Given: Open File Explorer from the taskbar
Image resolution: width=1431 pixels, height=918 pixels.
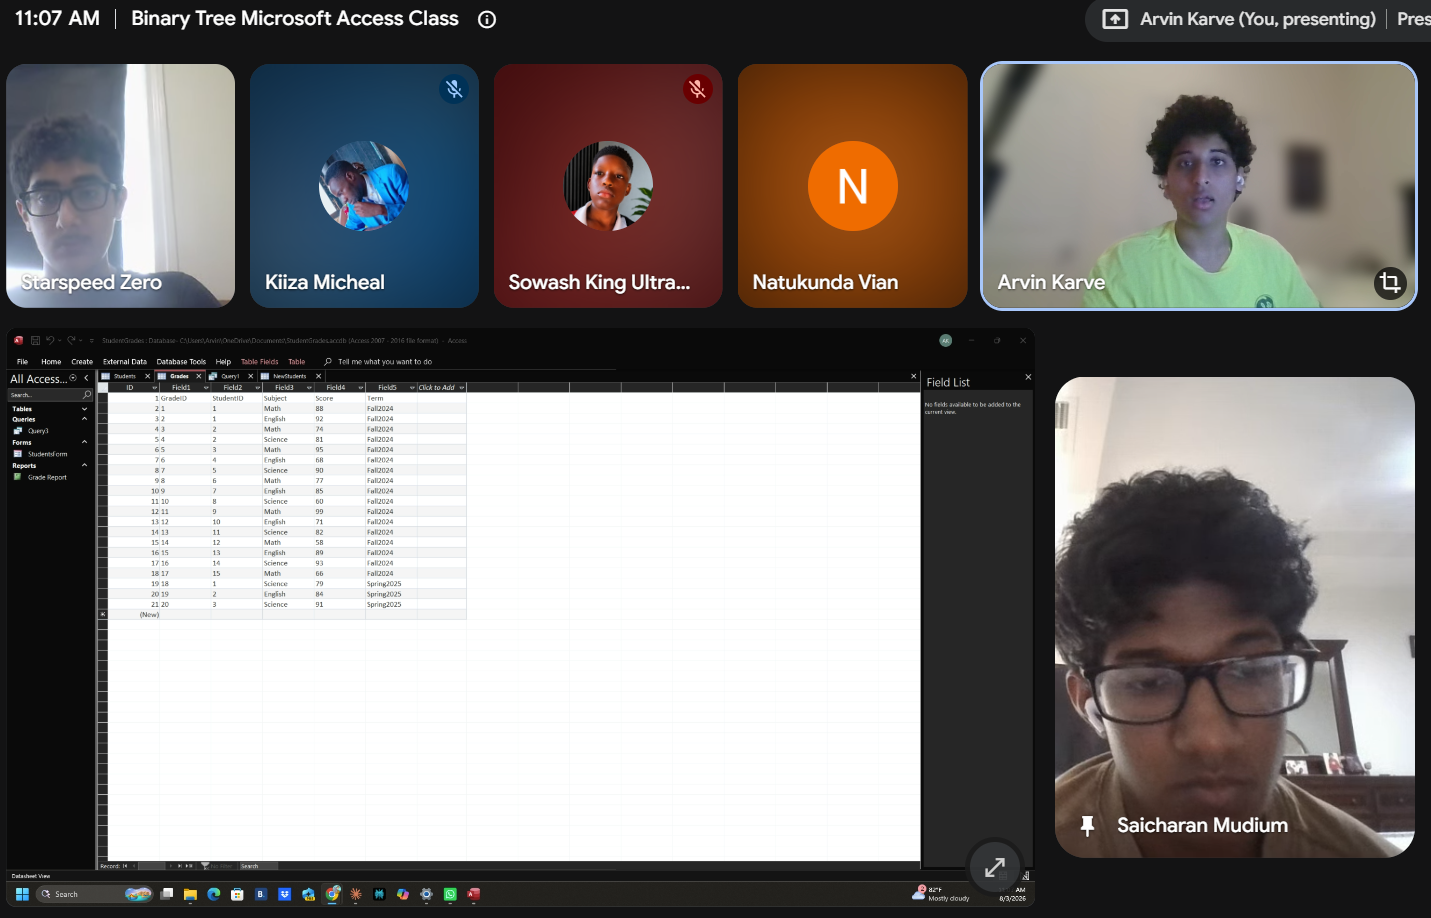Looking at the screenshot, I should click(x=190, y=894).
